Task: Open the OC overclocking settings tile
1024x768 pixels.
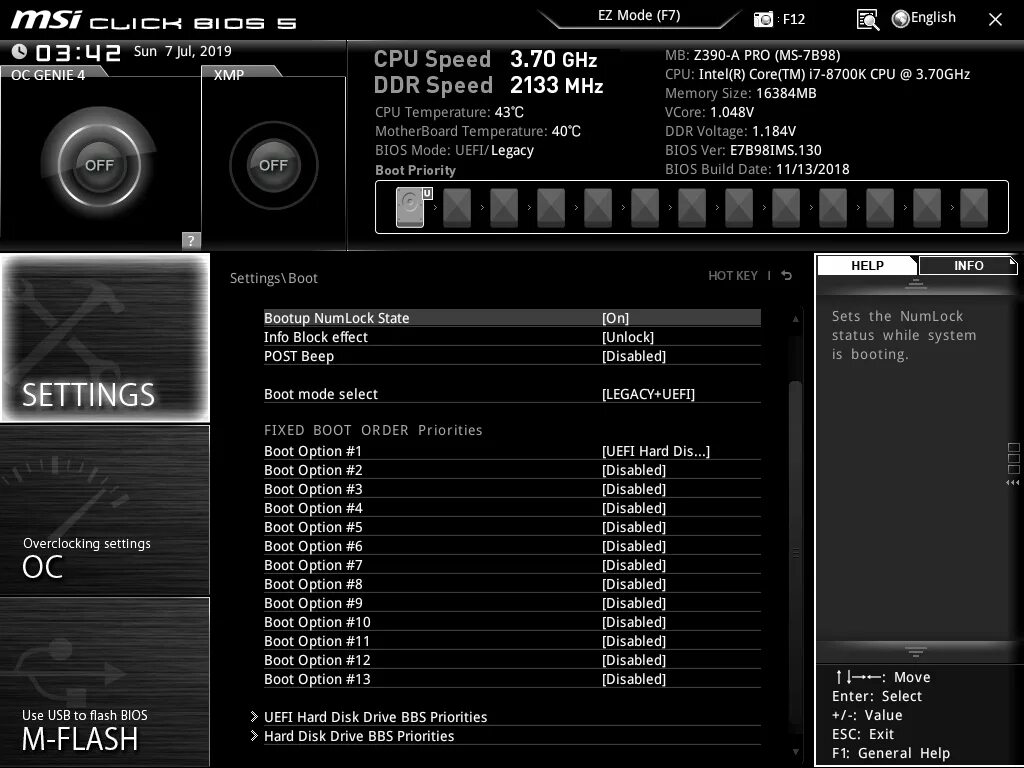Action: pos(105,510)
